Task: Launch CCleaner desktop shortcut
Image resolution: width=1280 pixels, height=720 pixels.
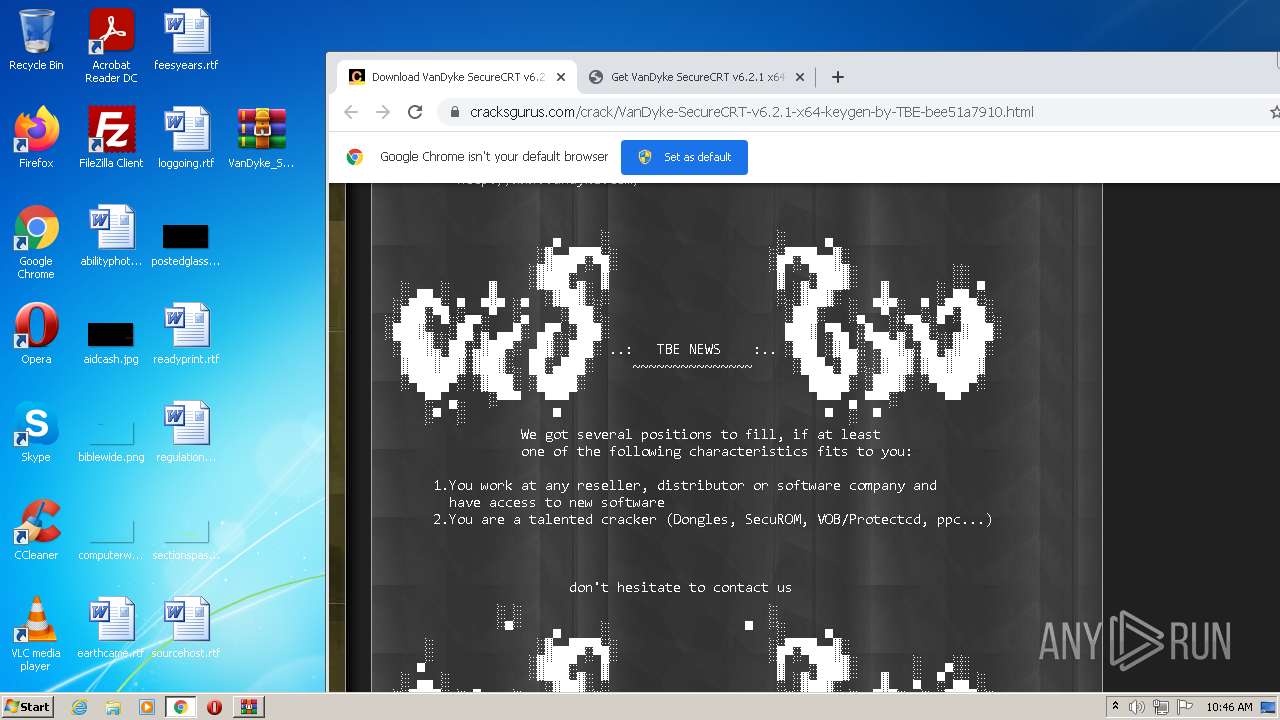Action: coord(36,530)
